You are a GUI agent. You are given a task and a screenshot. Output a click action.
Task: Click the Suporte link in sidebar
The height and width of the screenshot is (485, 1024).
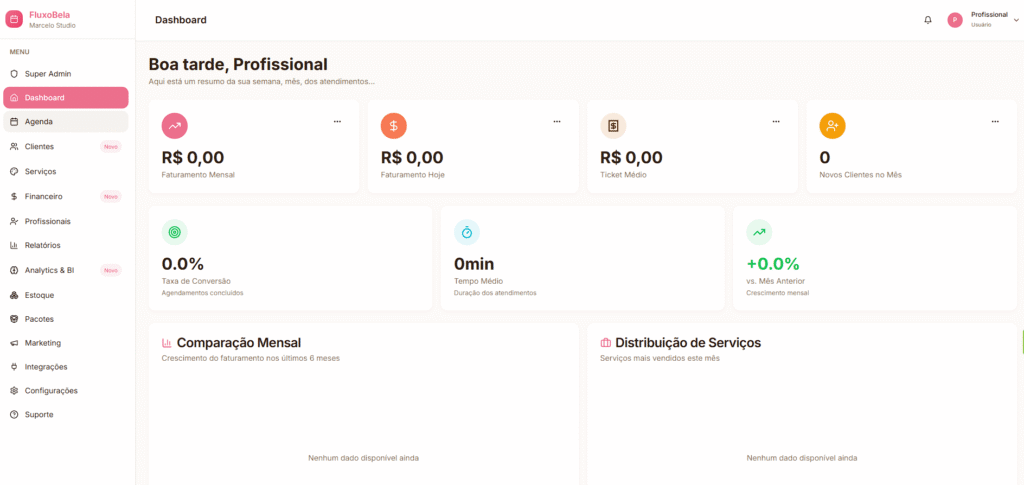click(39, 415)
